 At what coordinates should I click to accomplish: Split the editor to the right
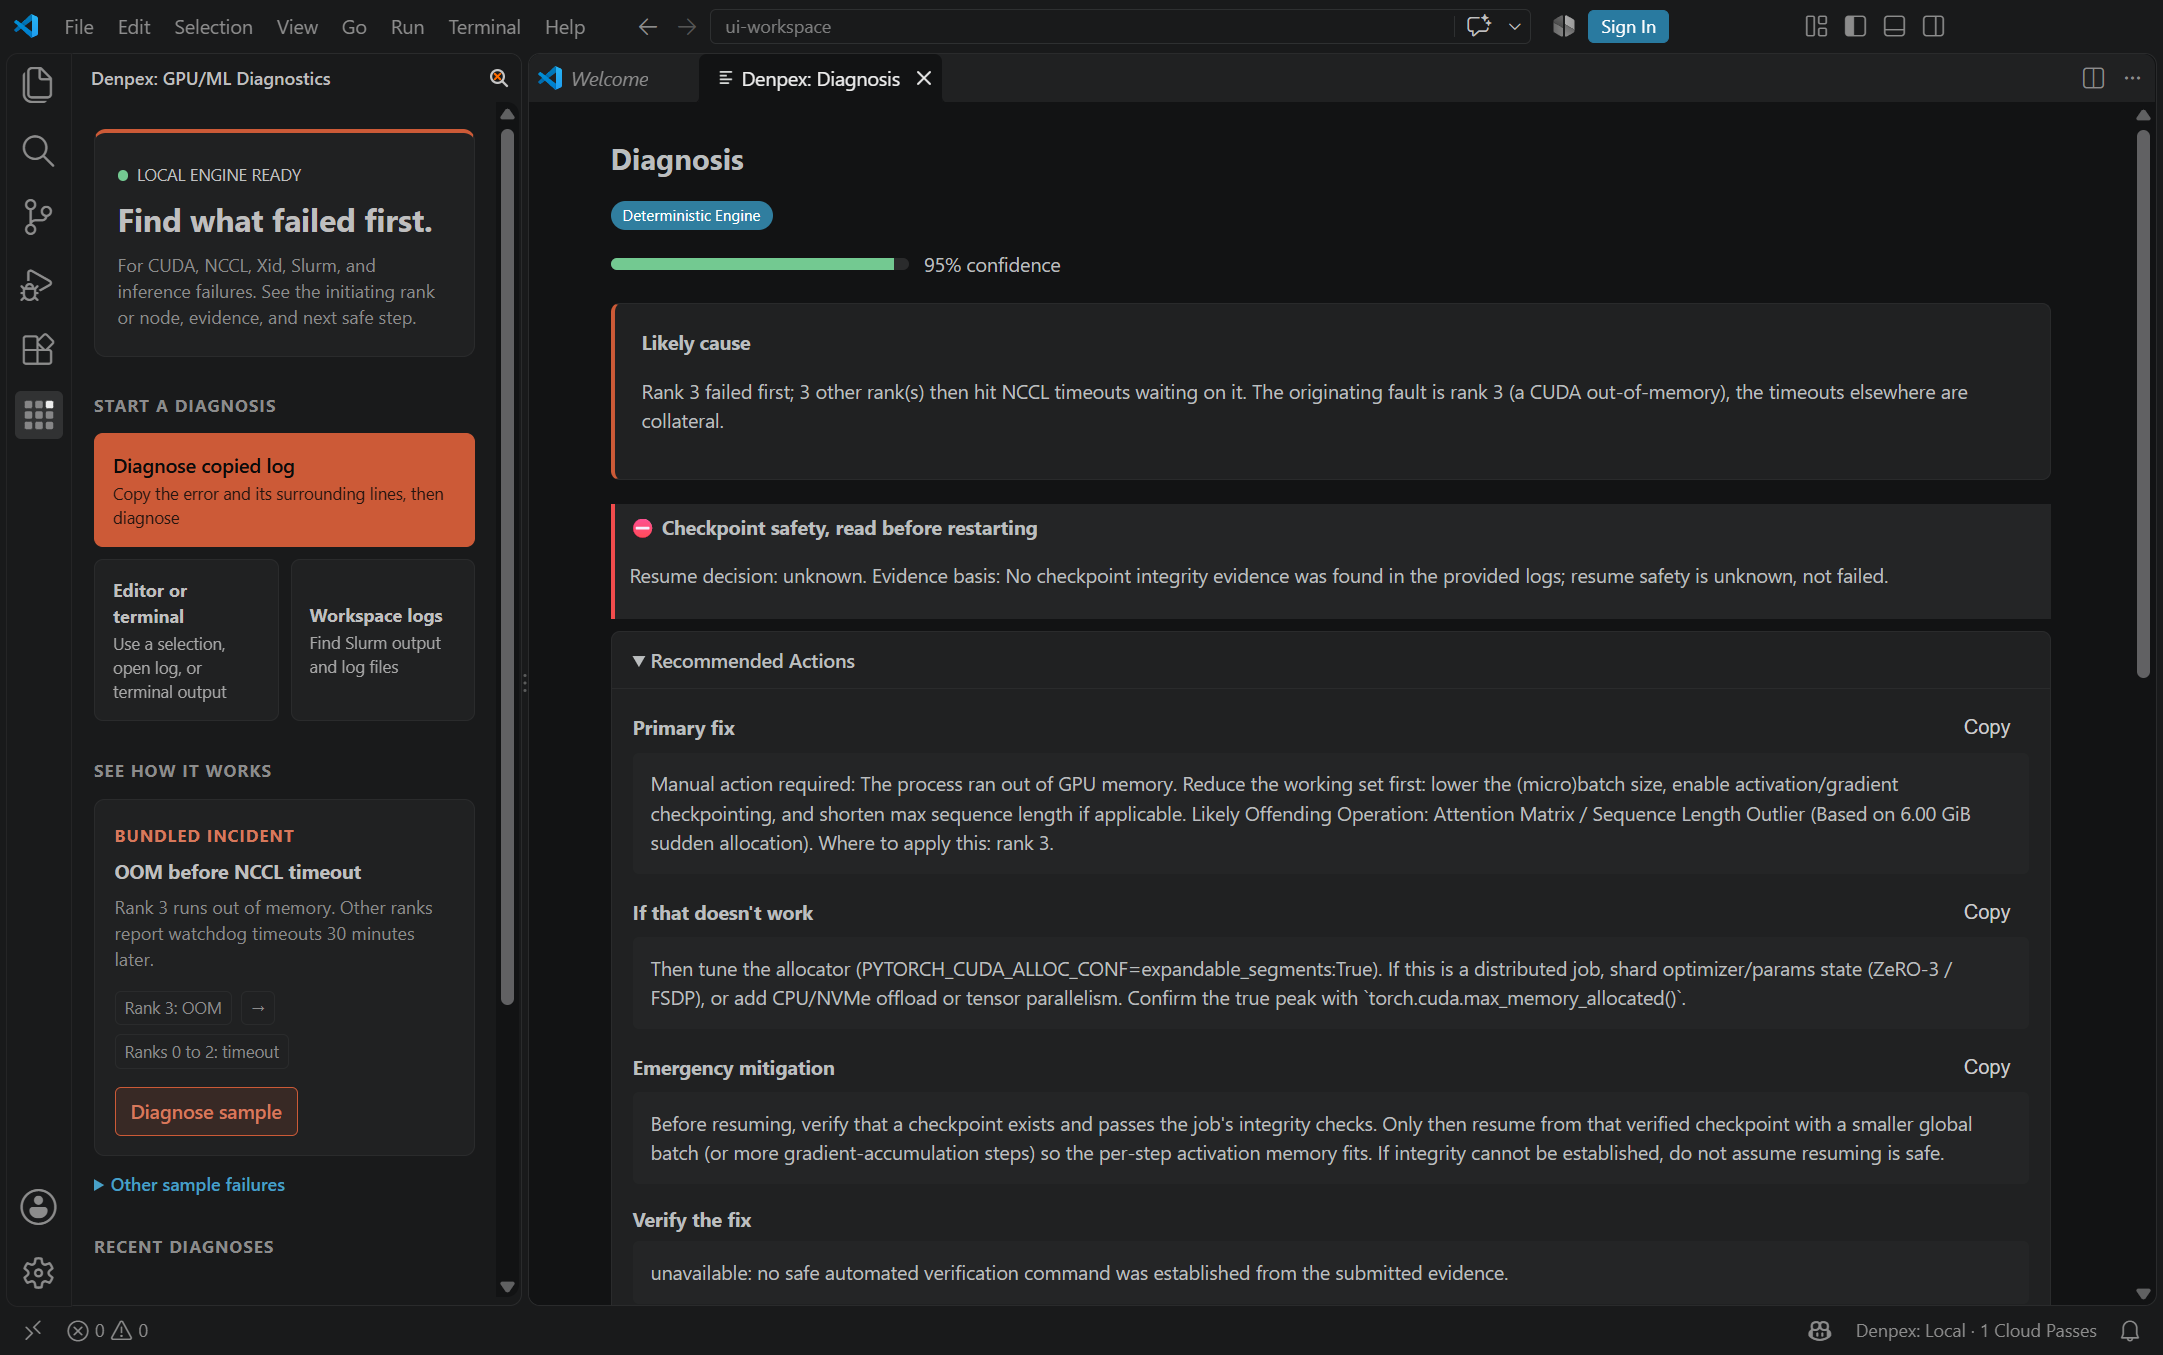pyautogui.click(x=2093, y=78)
